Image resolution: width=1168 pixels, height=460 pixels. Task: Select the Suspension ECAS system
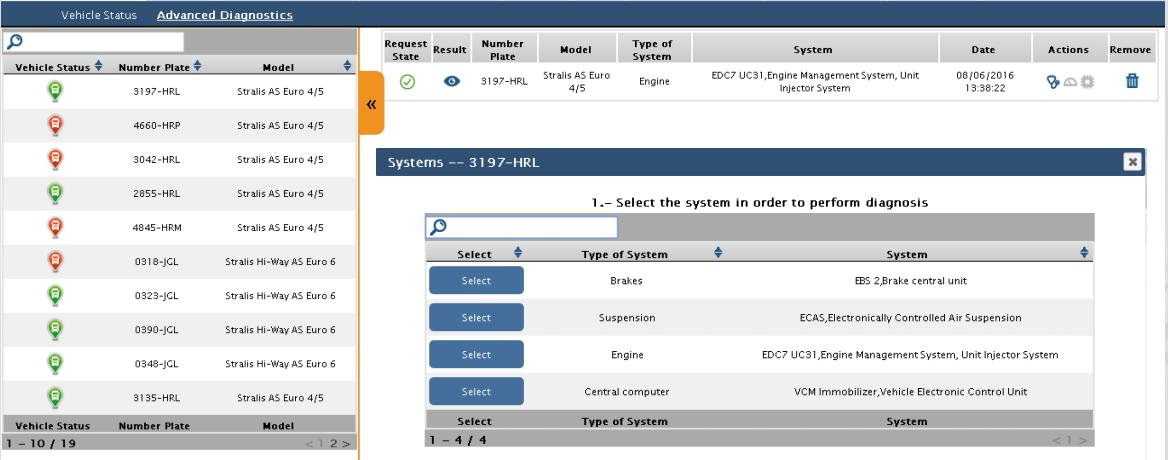476,318
